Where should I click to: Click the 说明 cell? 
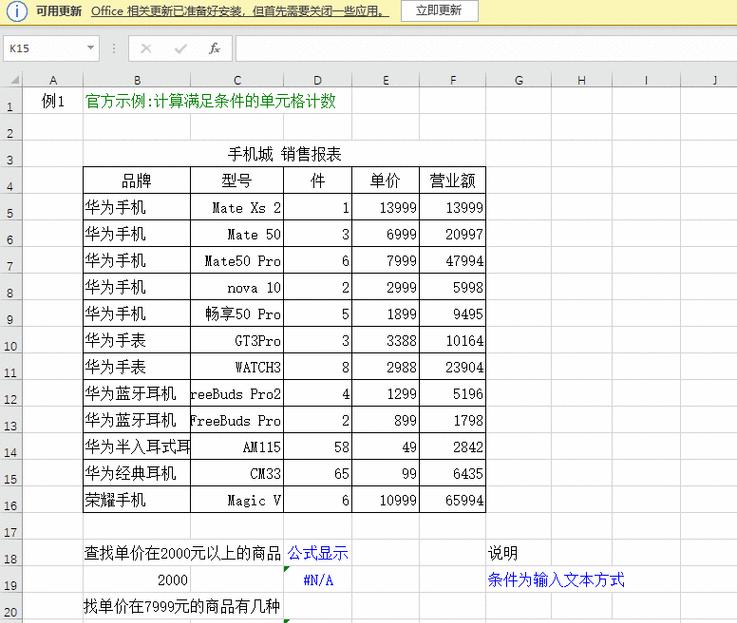tap(518, 553)
